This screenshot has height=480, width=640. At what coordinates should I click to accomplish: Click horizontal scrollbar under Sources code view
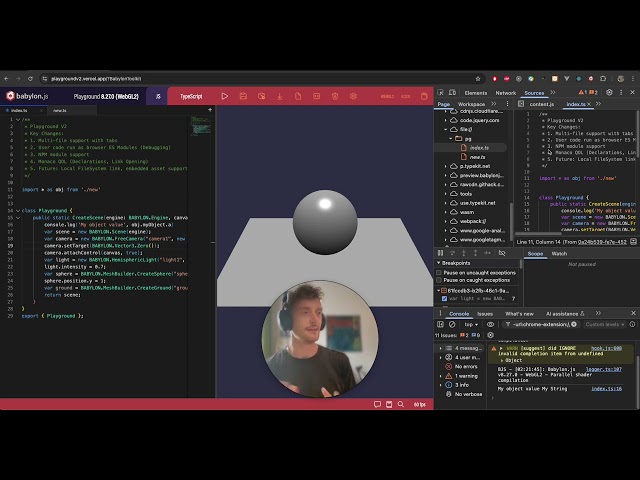(x=539, y=233)
